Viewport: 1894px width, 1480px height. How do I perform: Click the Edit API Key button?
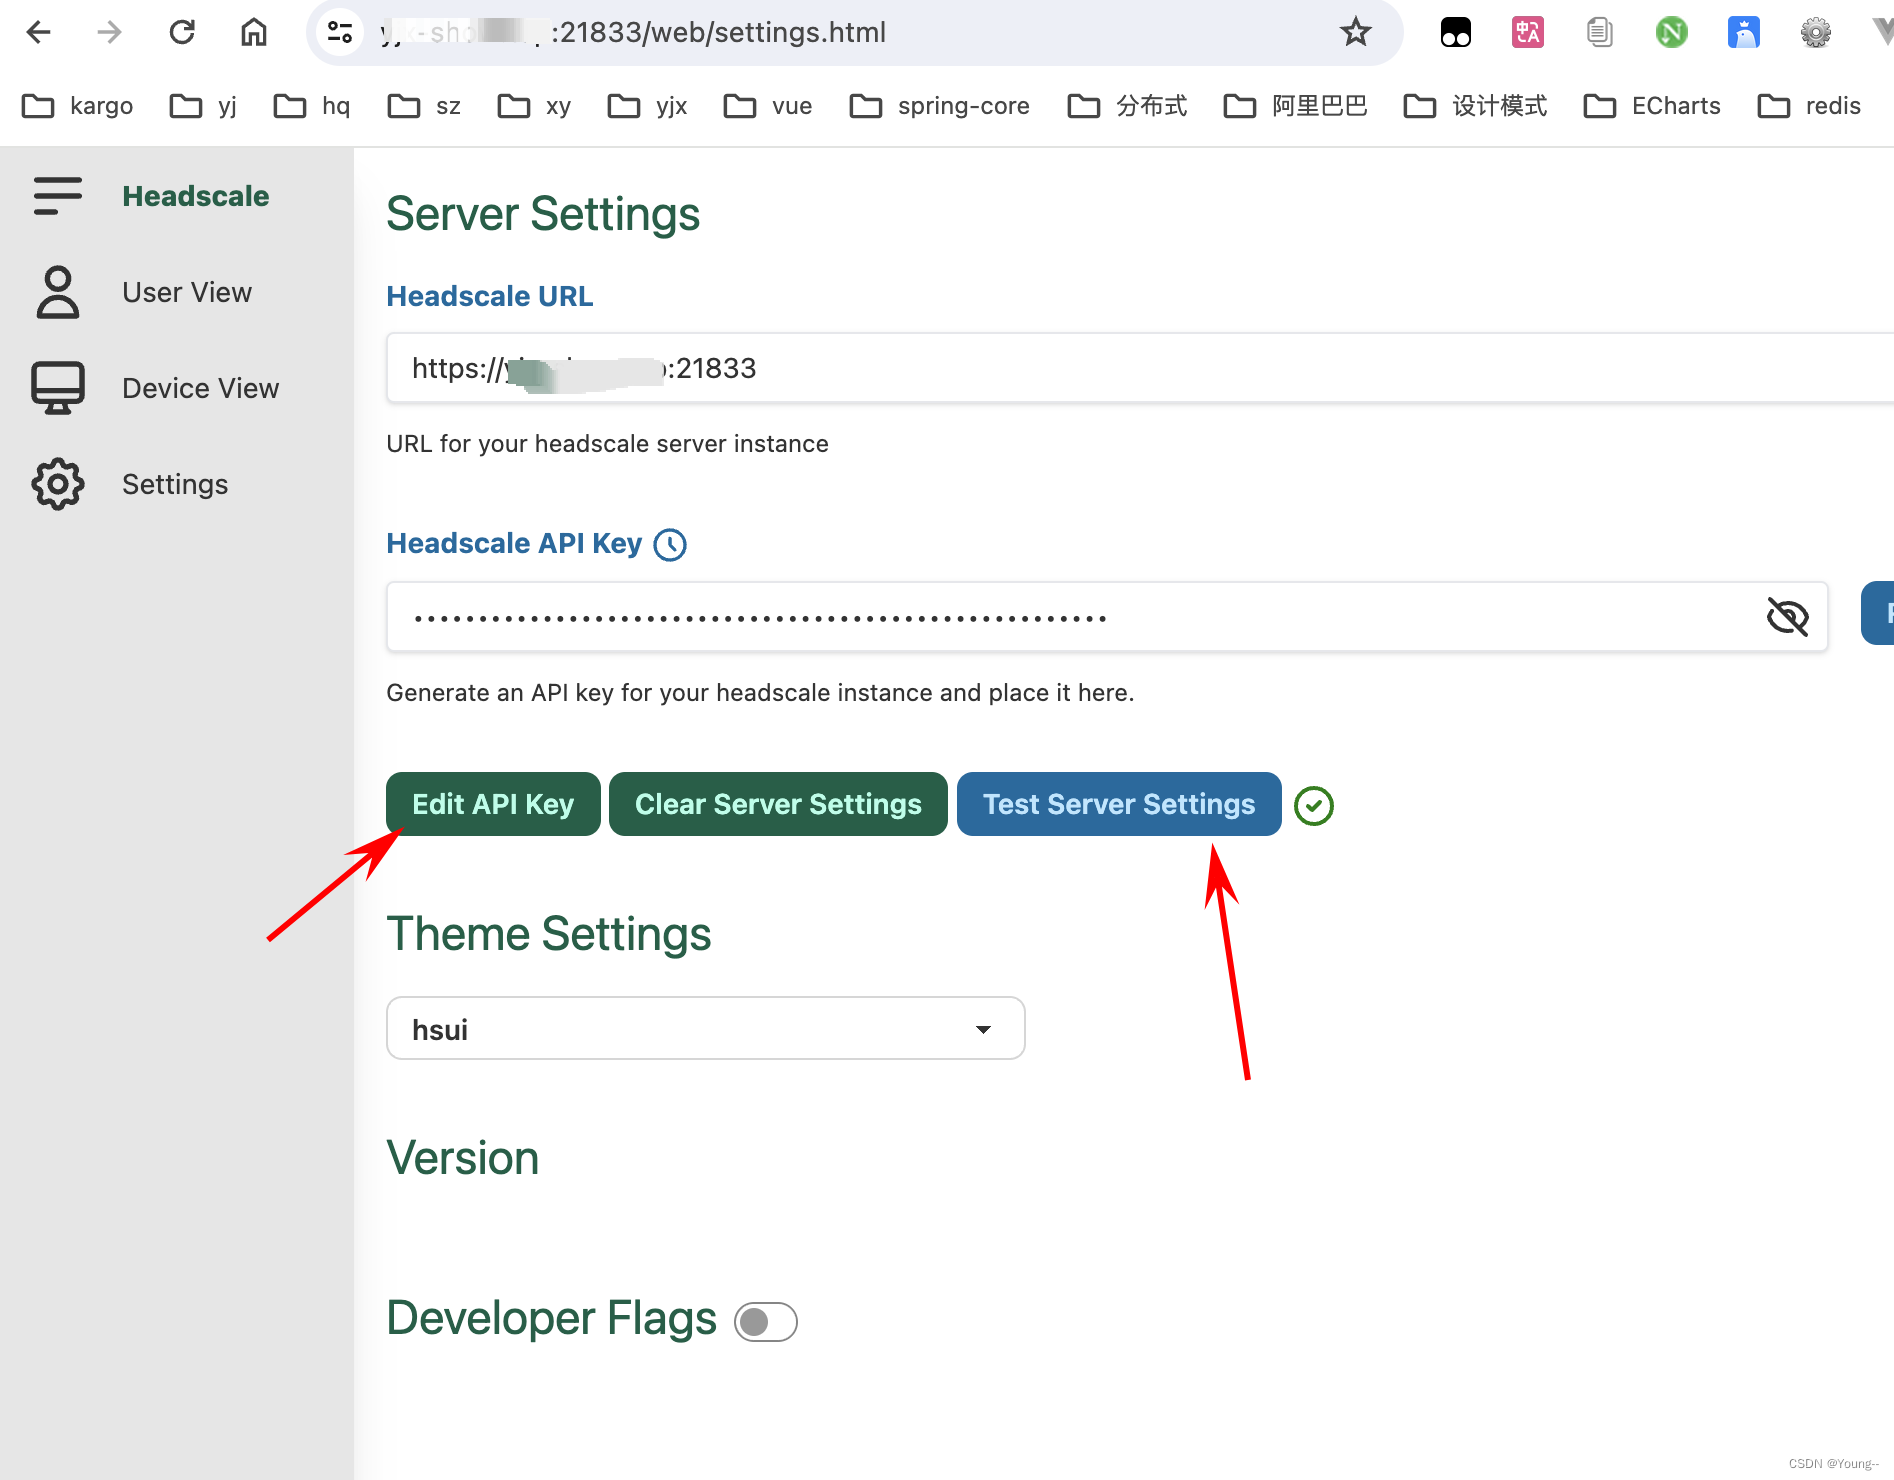[x=493, y=804]
